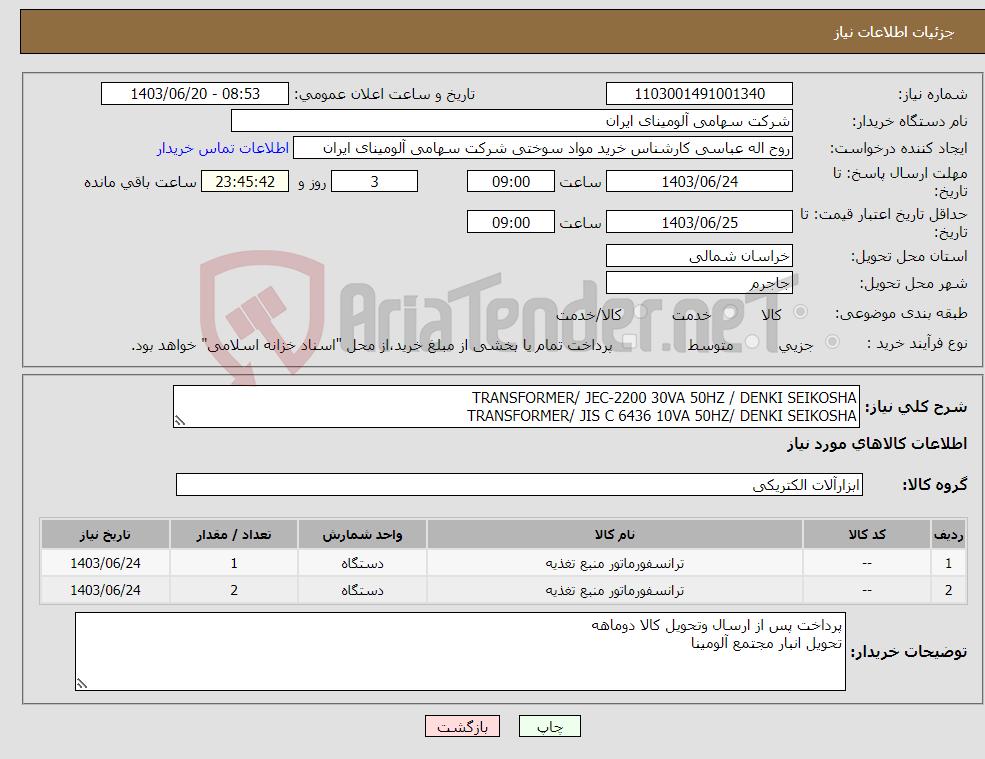Select the جزیی purchase type radio

pos(832,342)
